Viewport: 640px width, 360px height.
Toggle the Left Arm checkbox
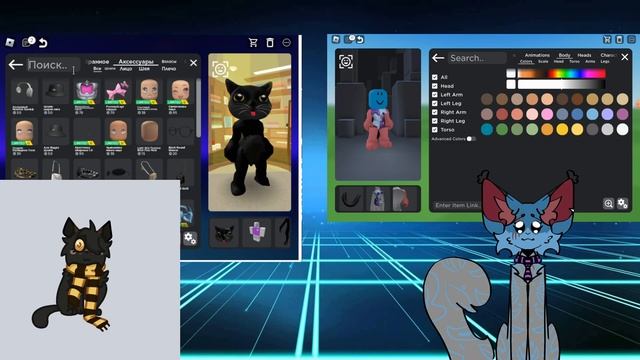[435, 95]
